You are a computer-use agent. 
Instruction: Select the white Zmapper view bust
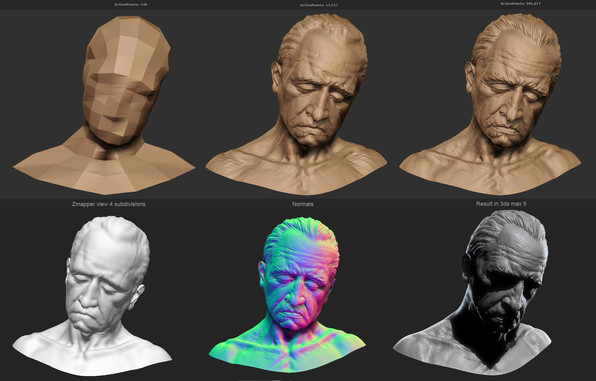[x=92, y=296]
